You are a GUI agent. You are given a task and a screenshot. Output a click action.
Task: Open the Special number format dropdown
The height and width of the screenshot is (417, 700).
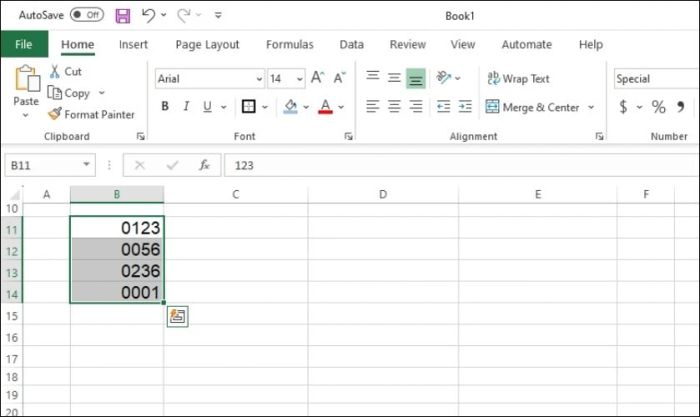(x=655, y=79)
